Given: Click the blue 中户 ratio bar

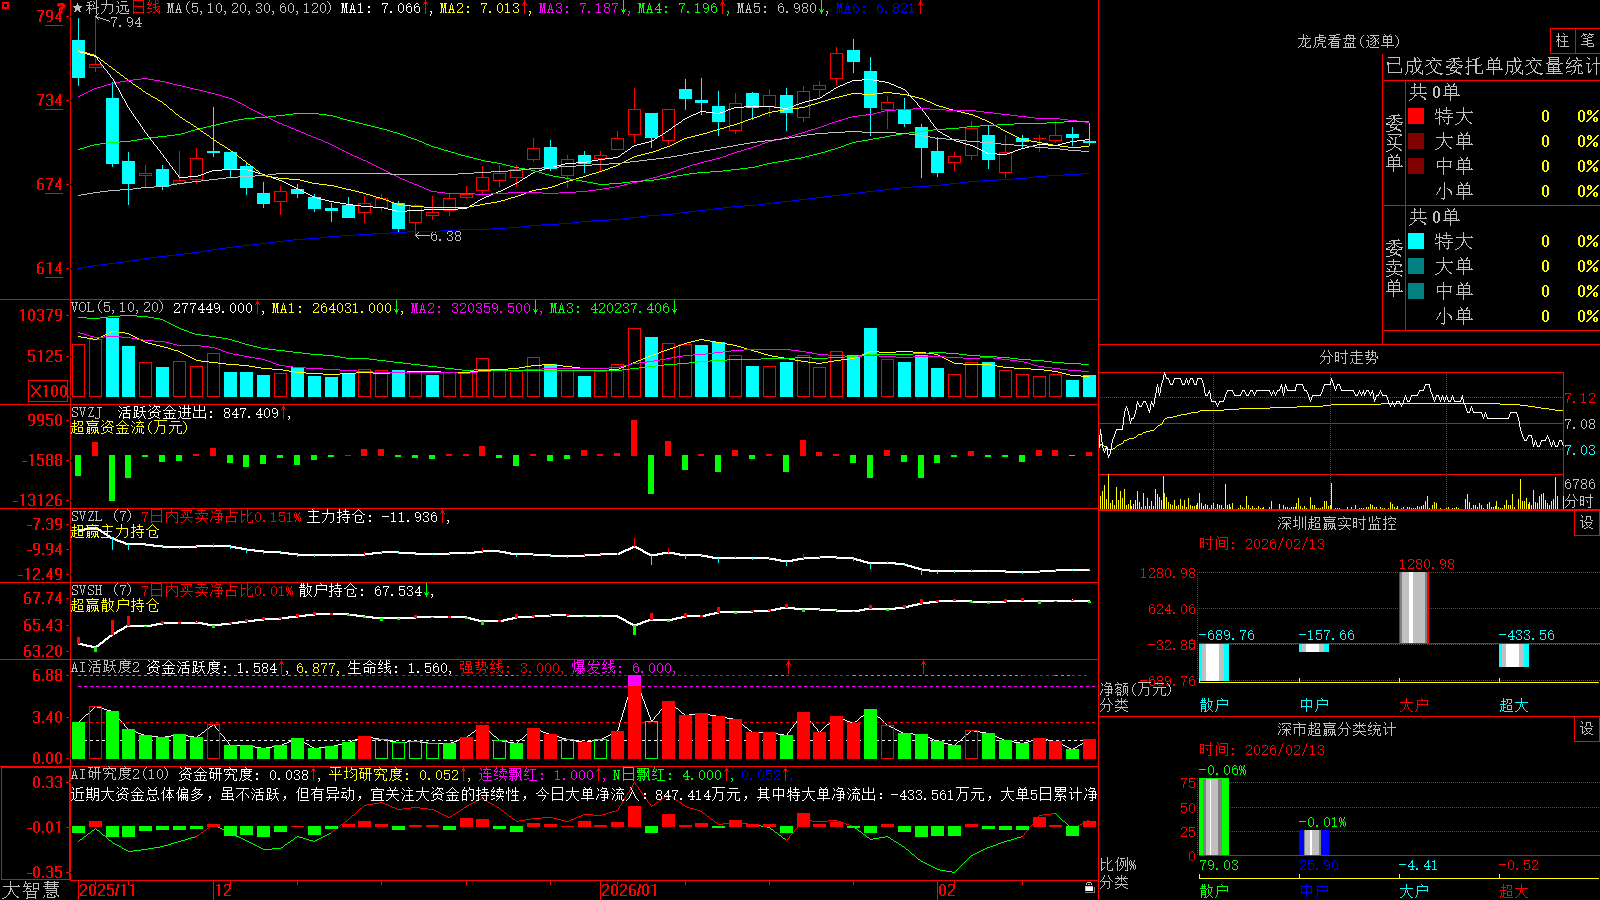Looking at the screenshot, I should point(1313,843).
